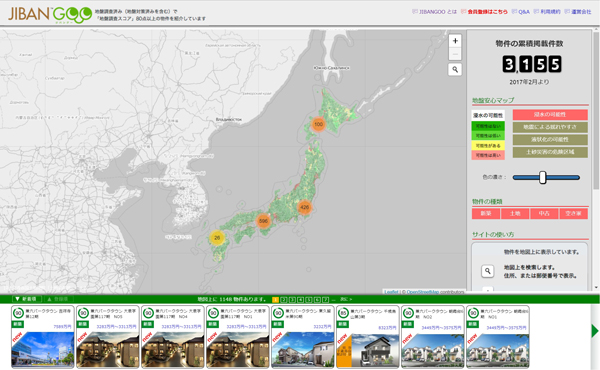The height and width of the screenshot is (370, 600).
Task: Select 液状化の可能性 map layer button
Action: coord(550,139)
